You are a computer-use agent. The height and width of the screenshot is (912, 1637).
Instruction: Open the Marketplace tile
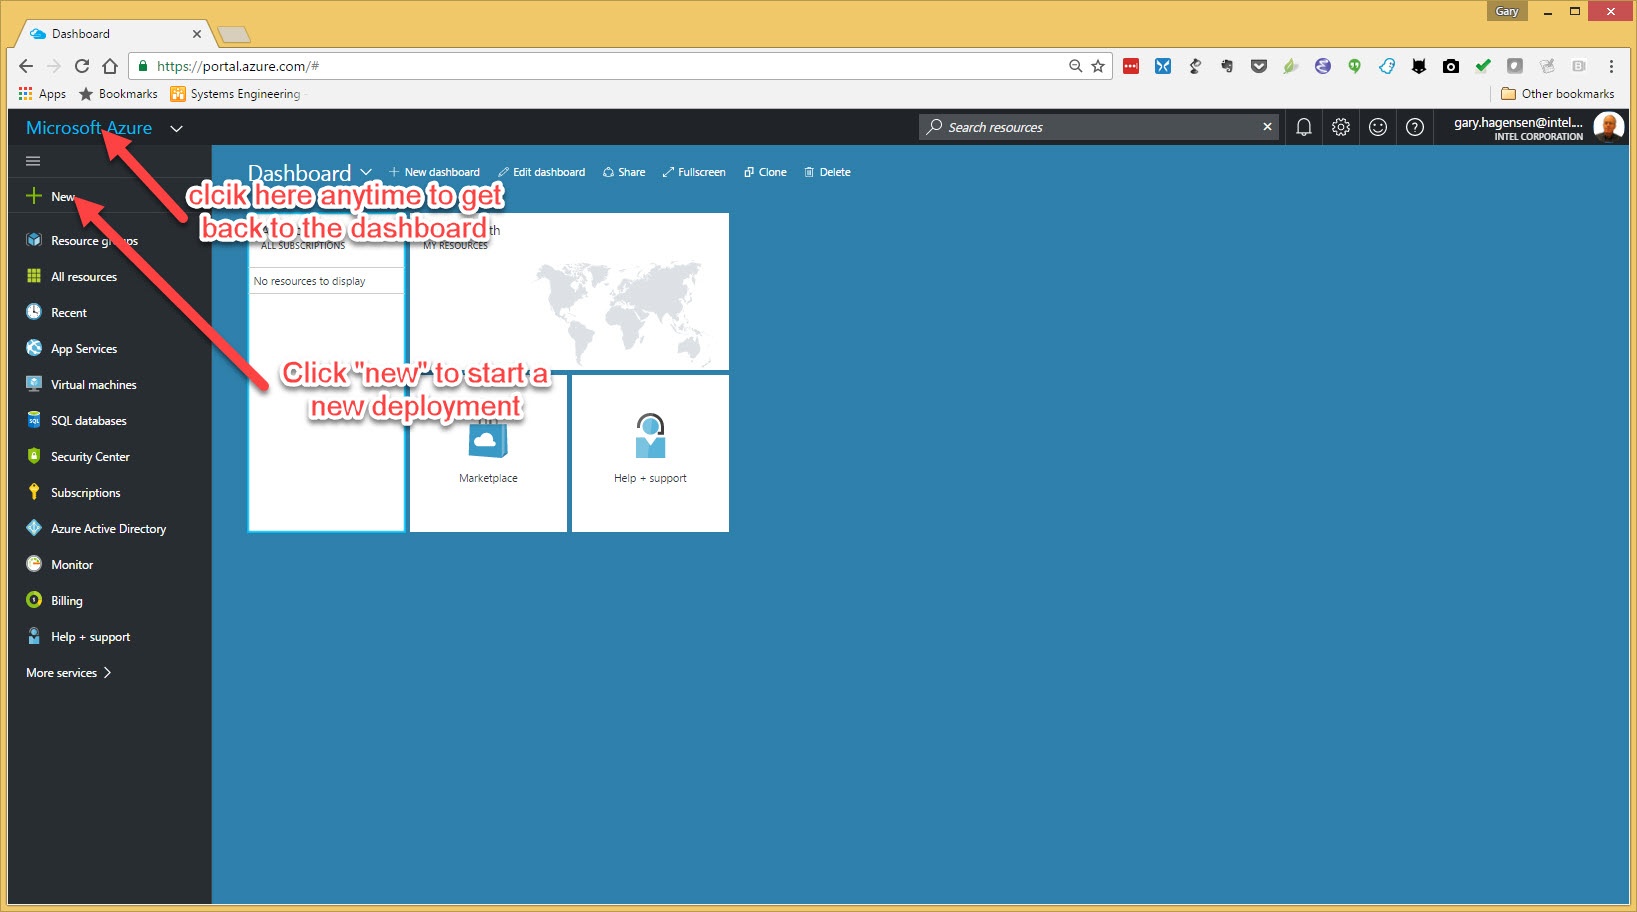[x=488, y=454]
